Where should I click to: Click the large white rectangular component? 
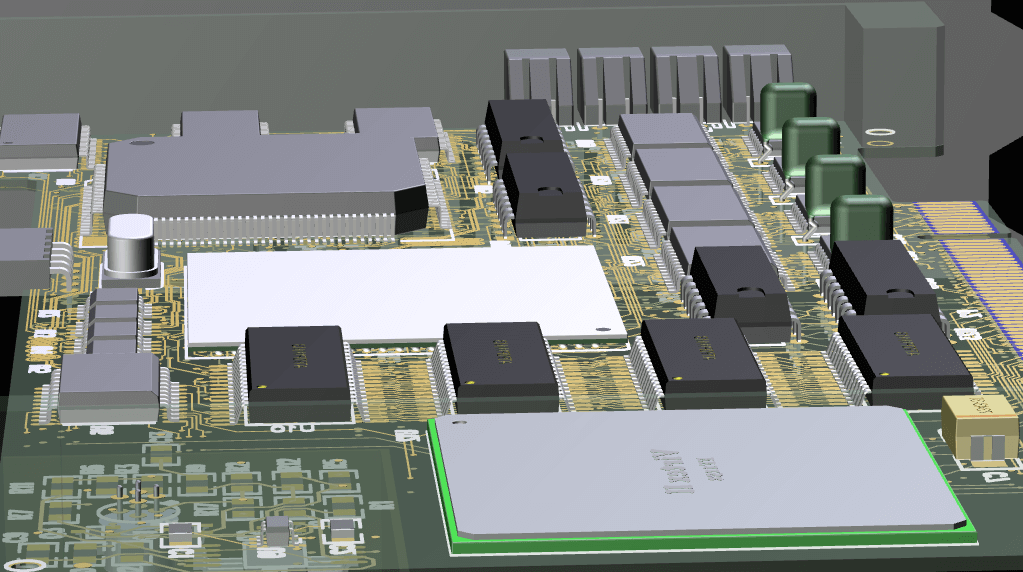pos(400,293)
